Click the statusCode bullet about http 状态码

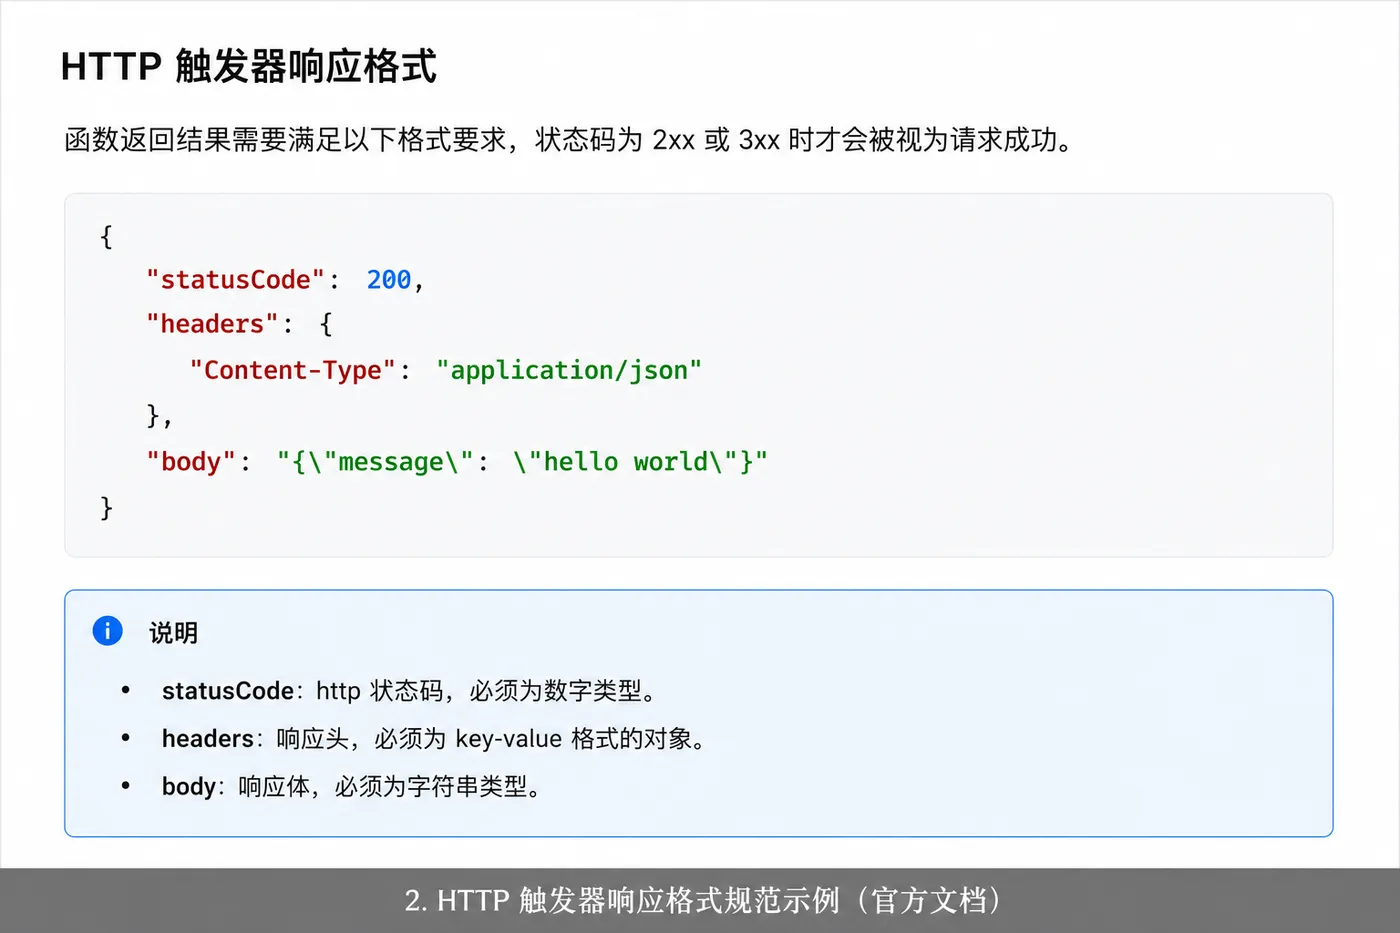coord(409,691)
